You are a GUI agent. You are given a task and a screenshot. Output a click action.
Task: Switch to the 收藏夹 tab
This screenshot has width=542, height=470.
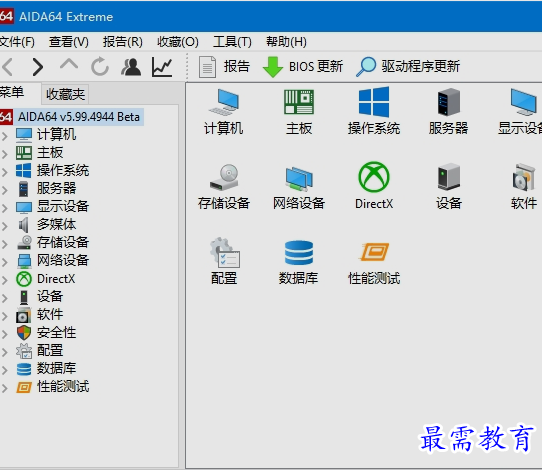click(65, 94)
